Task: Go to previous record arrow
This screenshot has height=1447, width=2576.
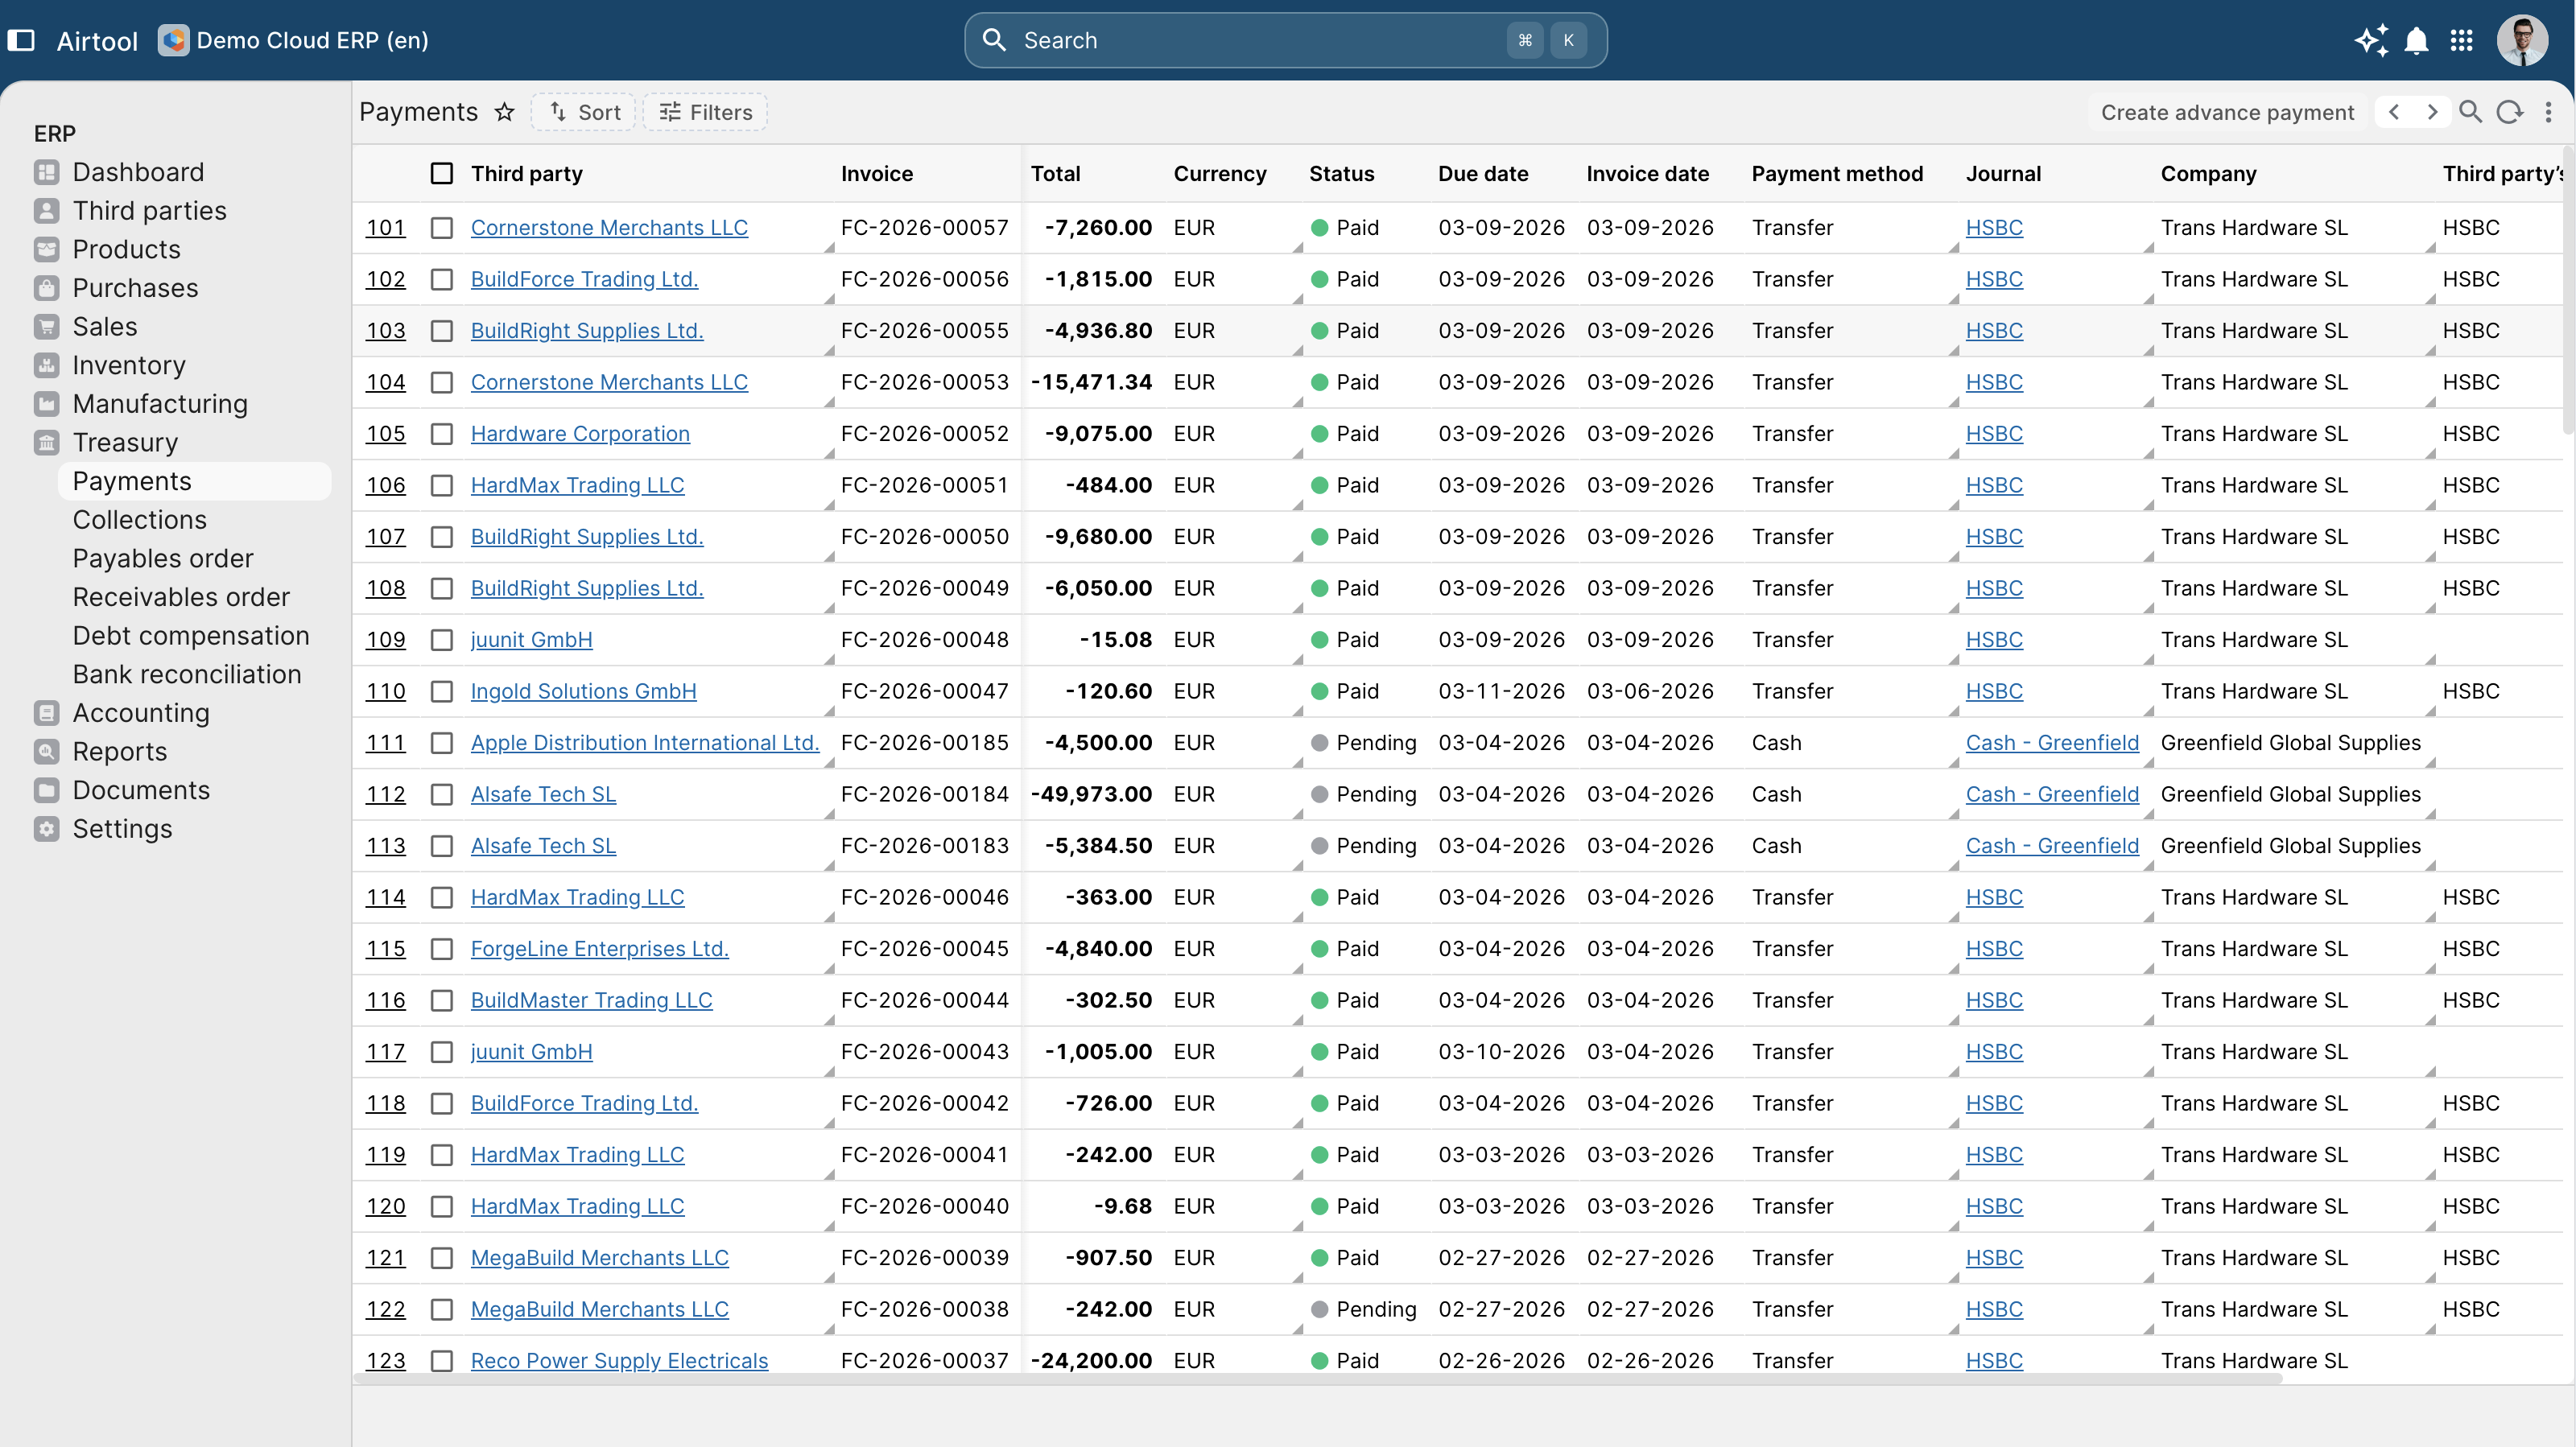Action: 2394,112
